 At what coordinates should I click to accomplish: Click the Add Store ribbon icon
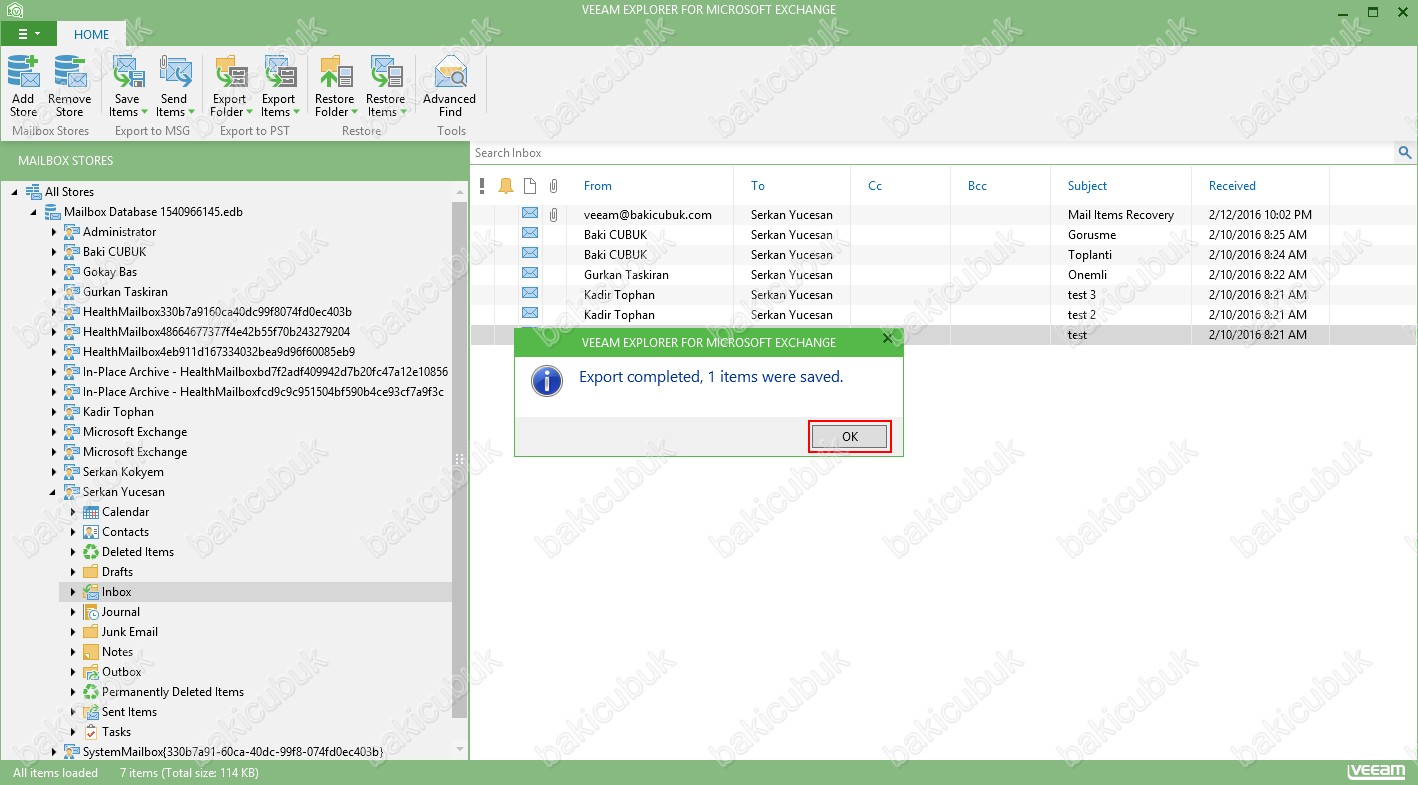[x=23, y=73]
